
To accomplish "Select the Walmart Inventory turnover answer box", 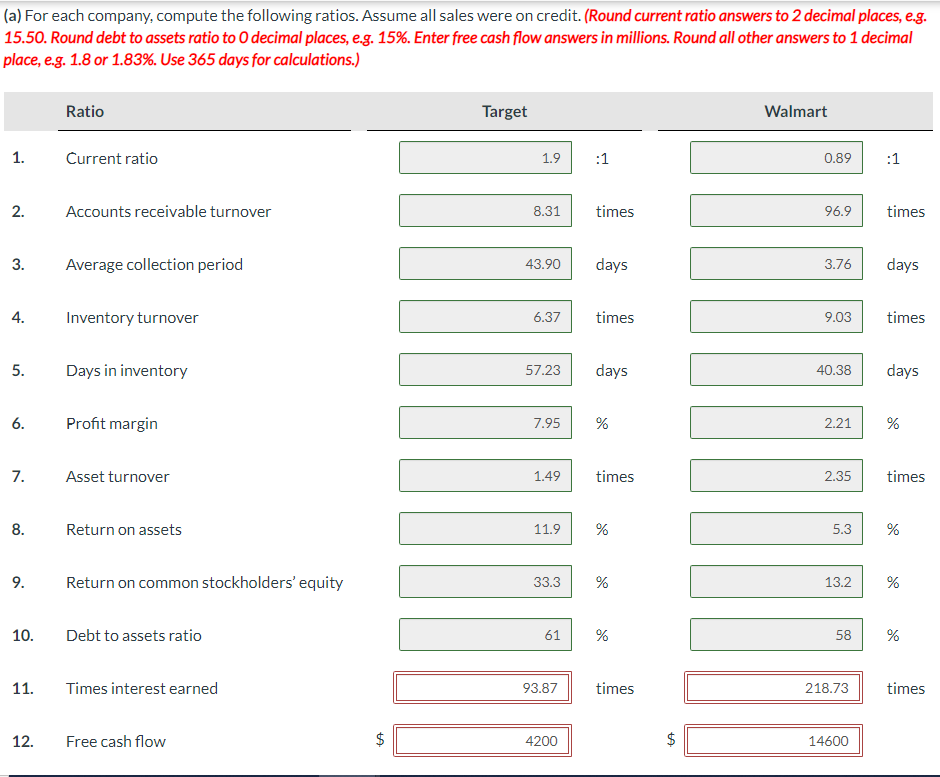I will point(776,316).
